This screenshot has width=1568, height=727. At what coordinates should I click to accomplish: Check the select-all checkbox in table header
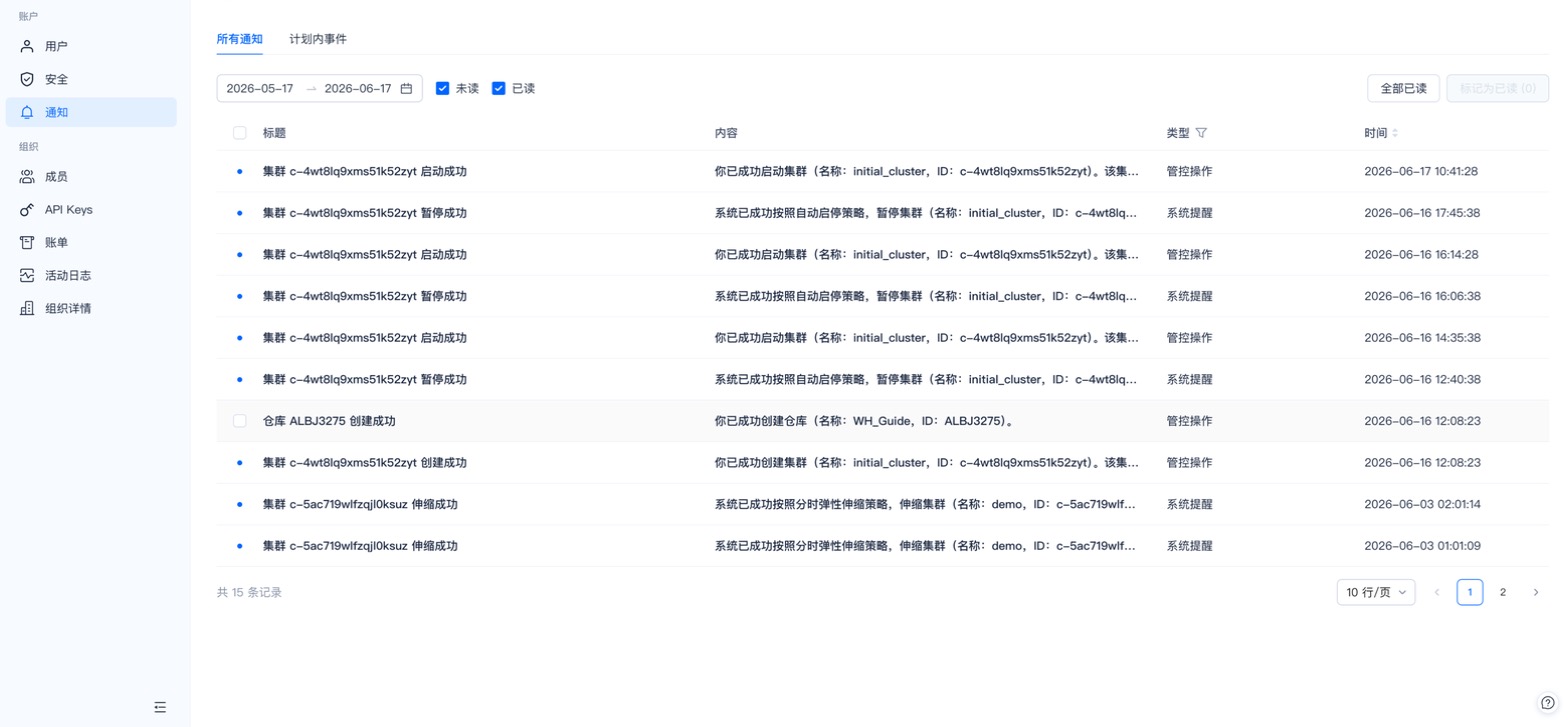pyautogui.click(x=240, y=133)
